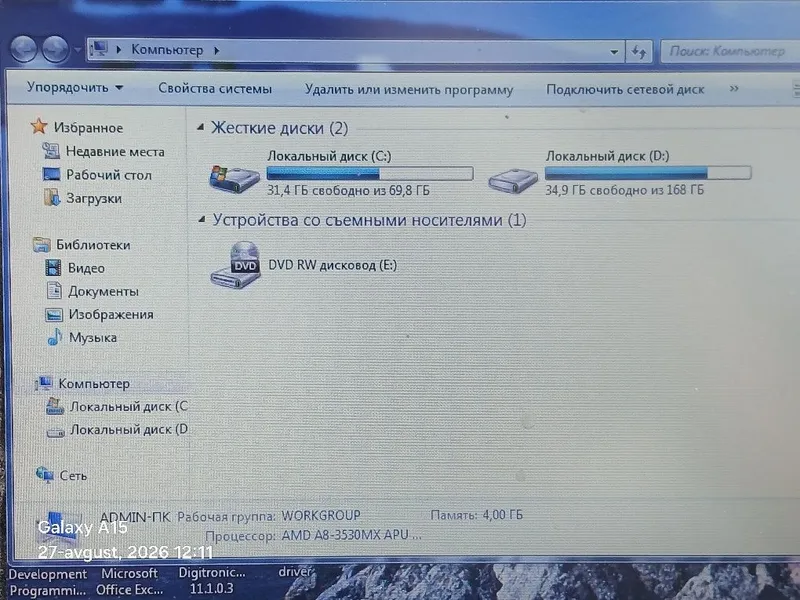
Task: Click the C: drive capacity bar
Action: click(x=370, y=173)
